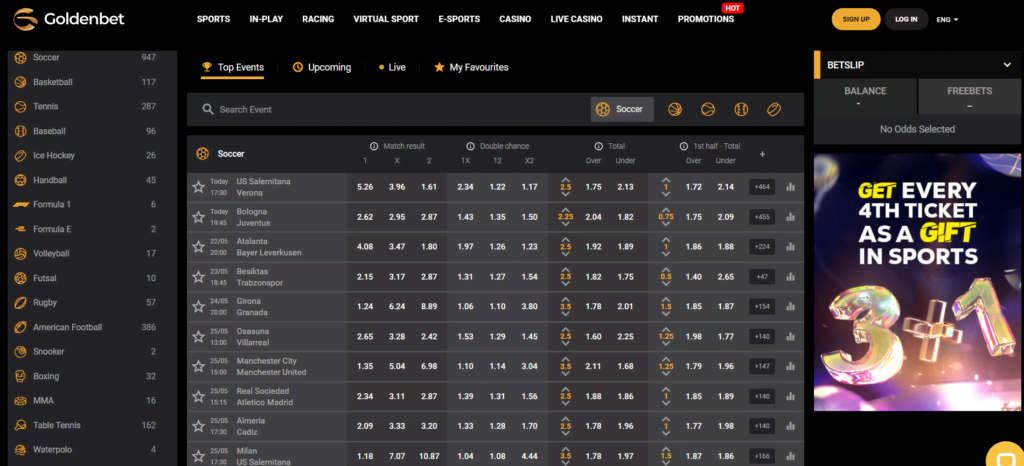Bet on 2.87 Juventus win odds
The width and height of the screenshot is (1024, 466).
(x=429, y=217)
